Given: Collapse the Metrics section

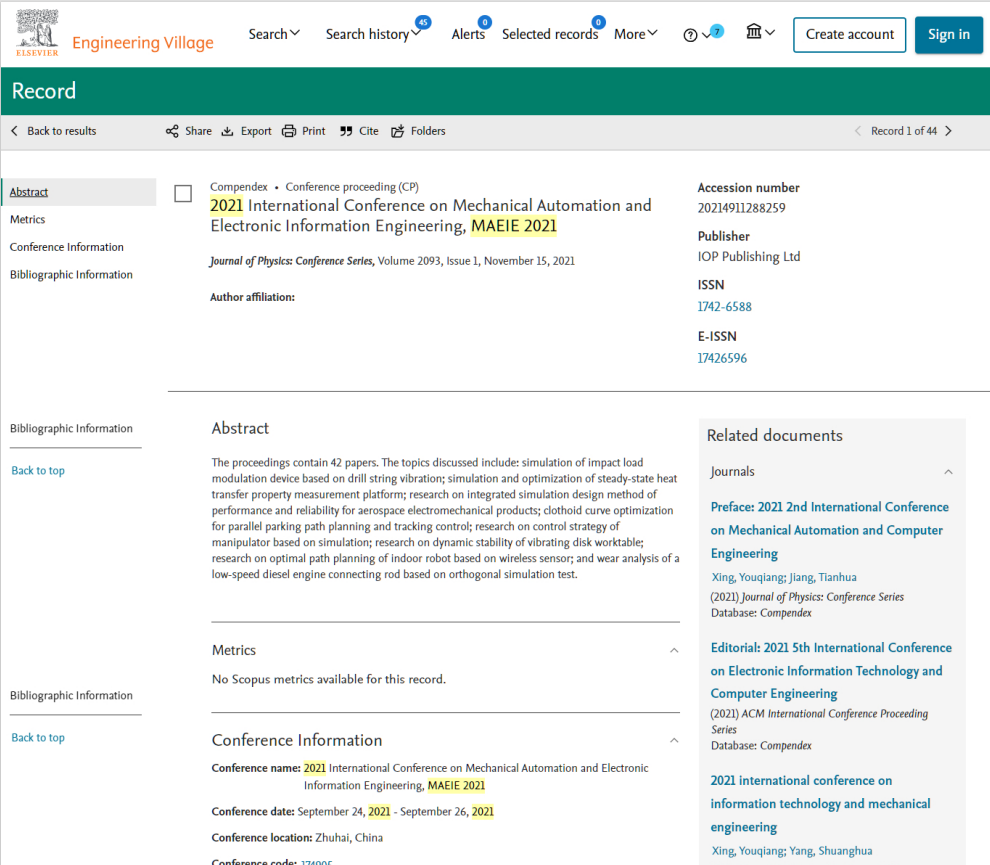Looking at the screenshot, I should click(674, 650).
